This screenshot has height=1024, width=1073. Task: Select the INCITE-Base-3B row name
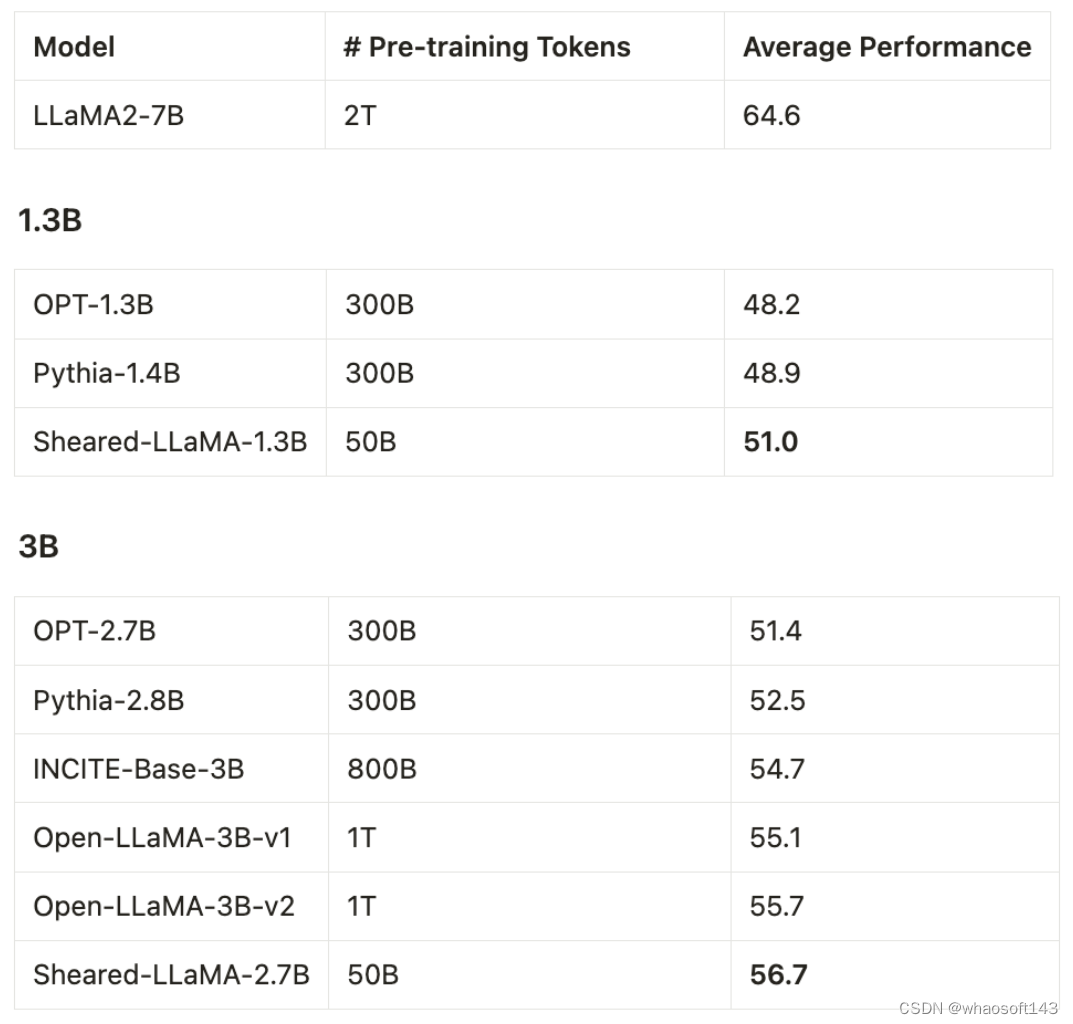138,769
